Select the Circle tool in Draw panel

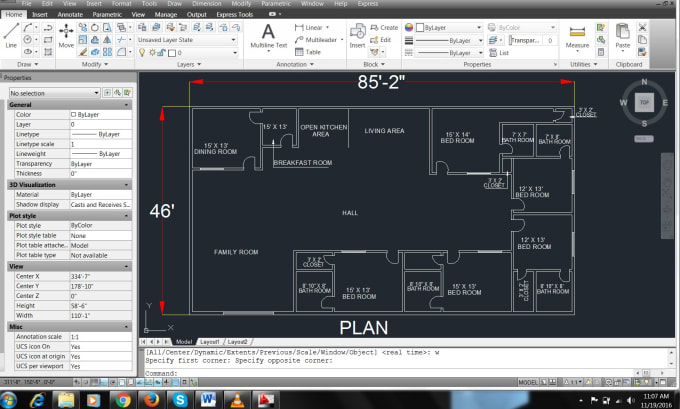28,40
